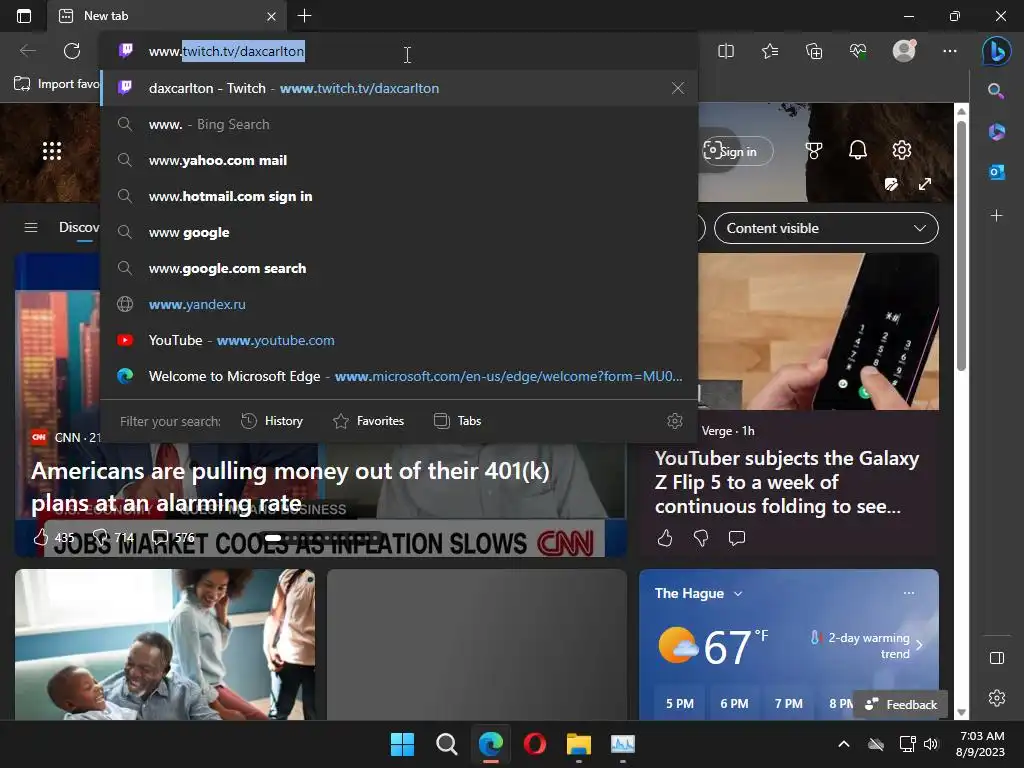
Task: Open page settings gear icon
Action: click(x=902, y=150)
